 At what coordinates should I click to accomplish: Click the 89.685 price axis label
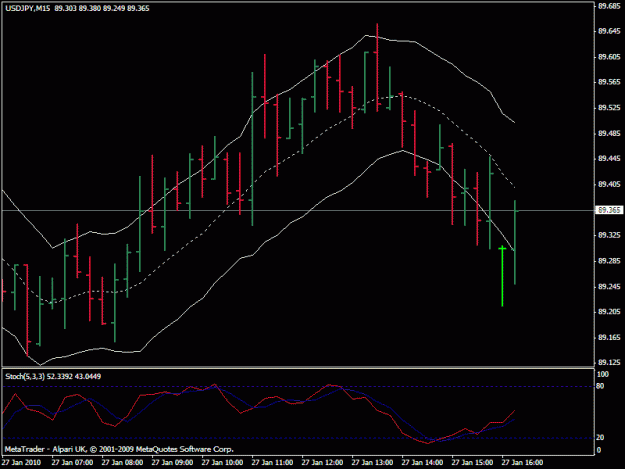(x=609, y=6)
